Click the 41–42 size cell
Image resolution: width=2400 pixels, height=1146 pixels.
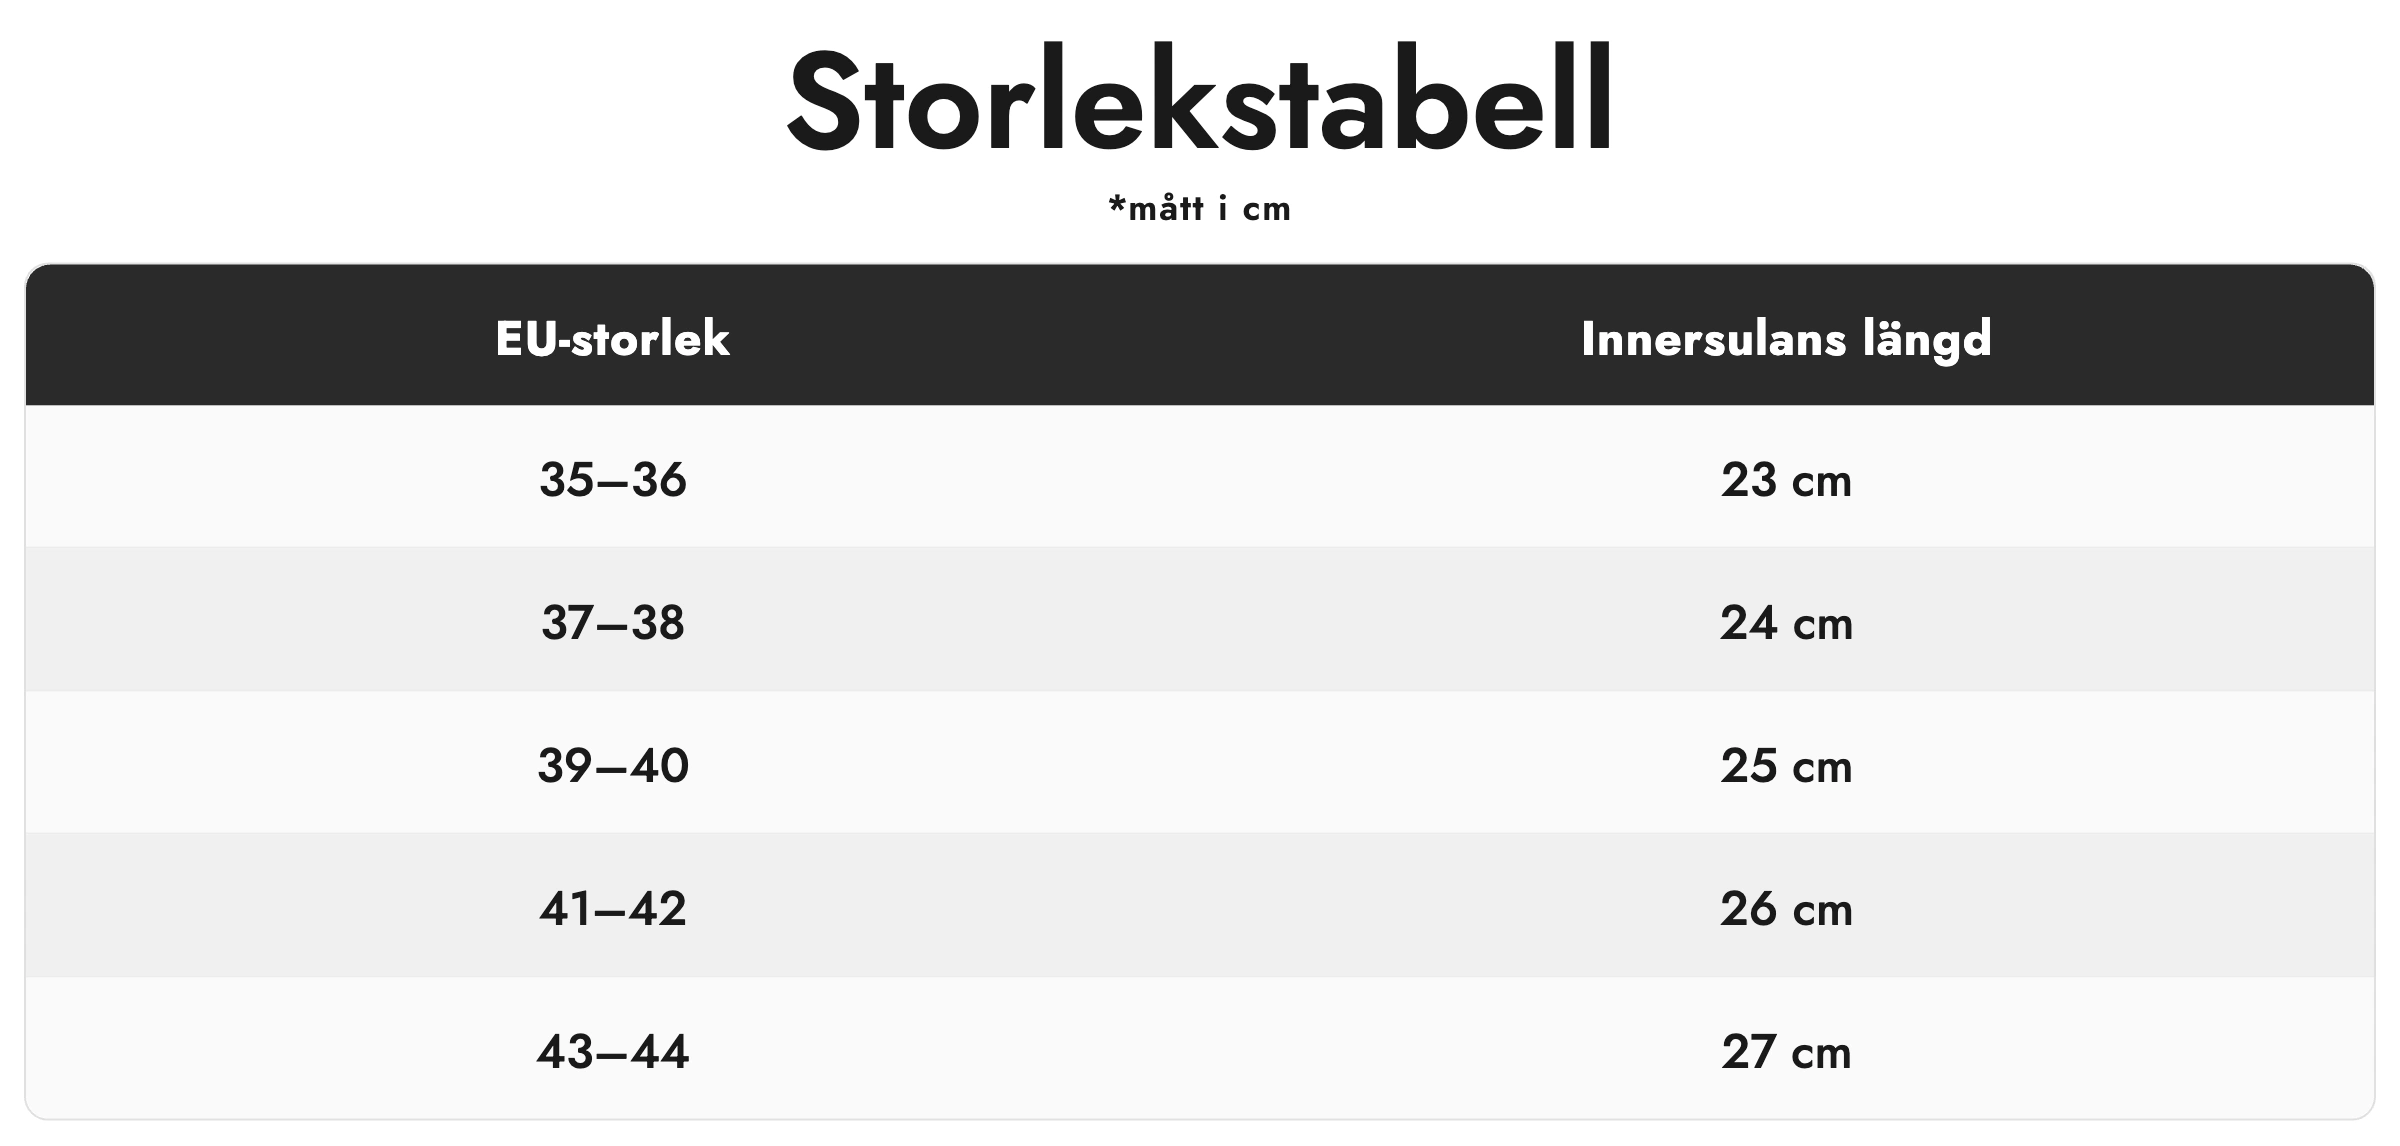[x=612, y=908]
